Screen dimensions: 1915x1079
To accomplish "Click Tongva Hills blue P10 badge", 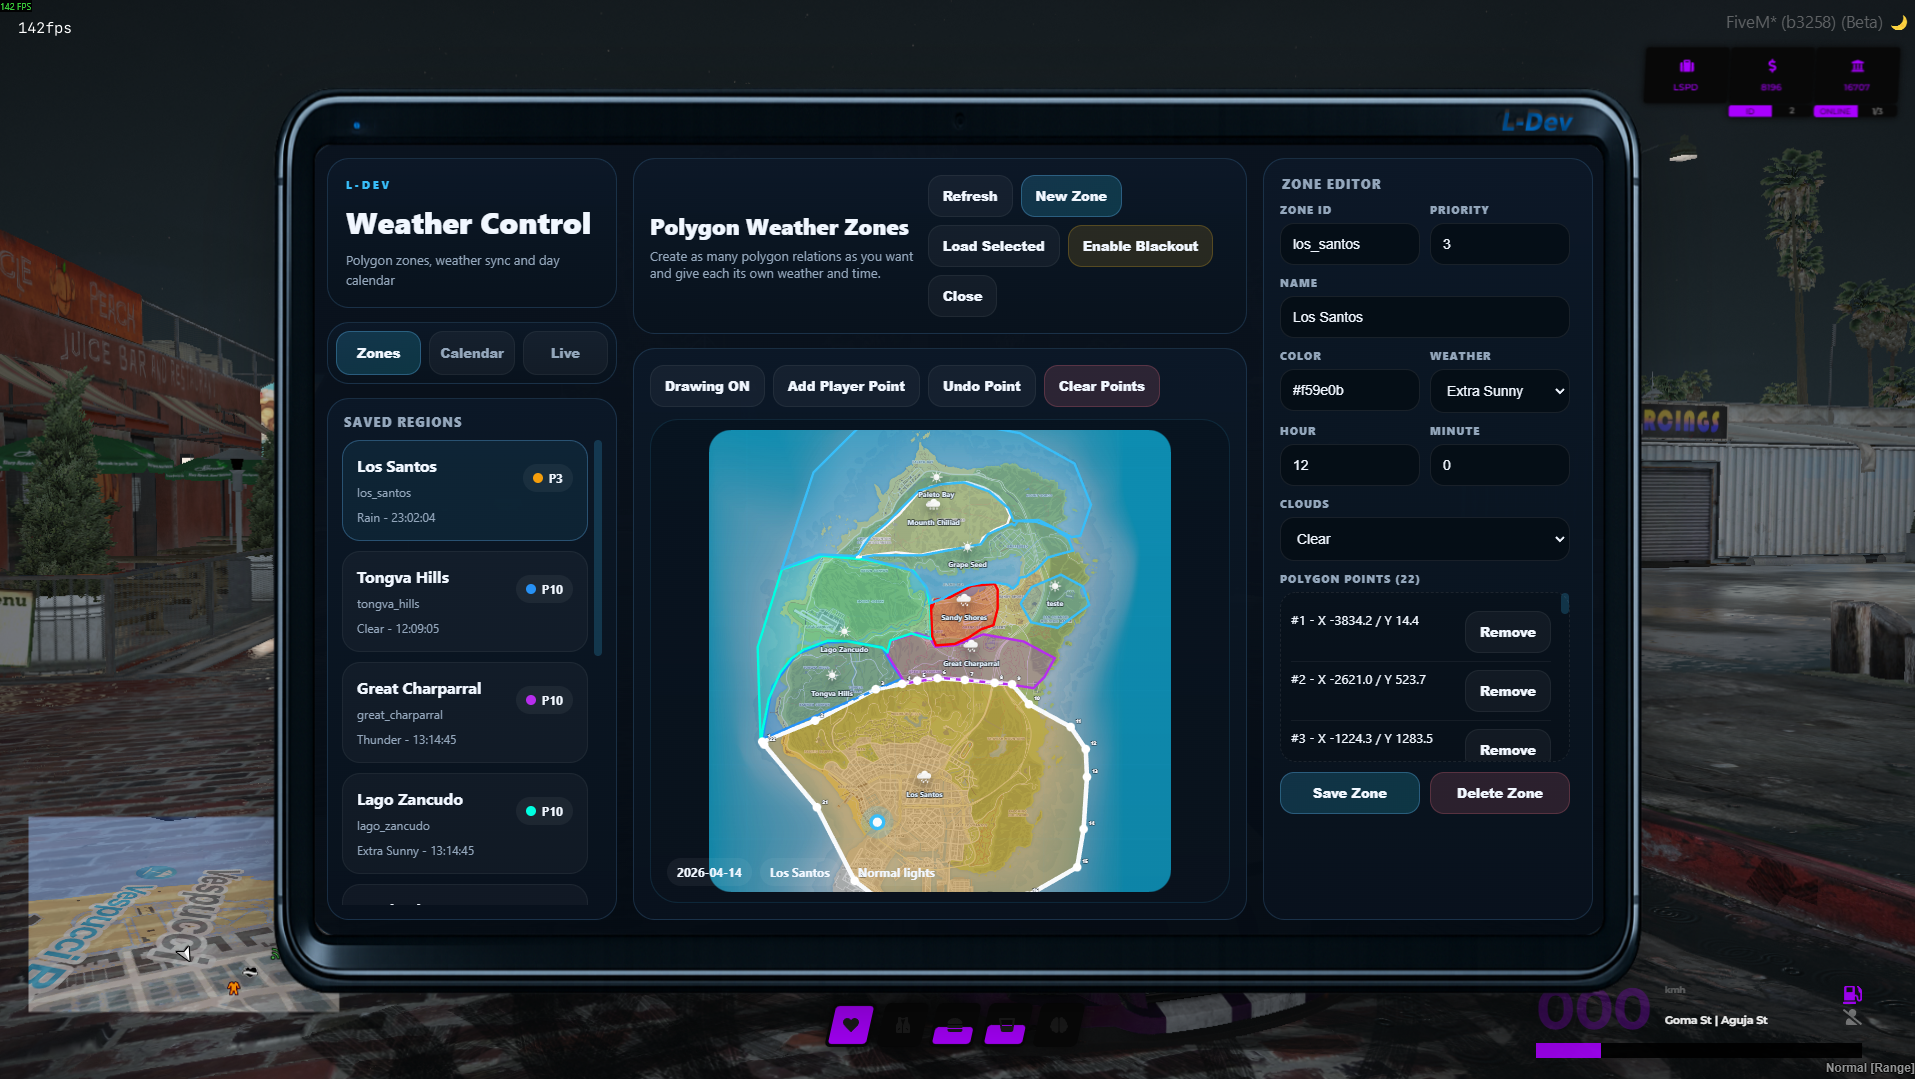I will click(545, 589).
